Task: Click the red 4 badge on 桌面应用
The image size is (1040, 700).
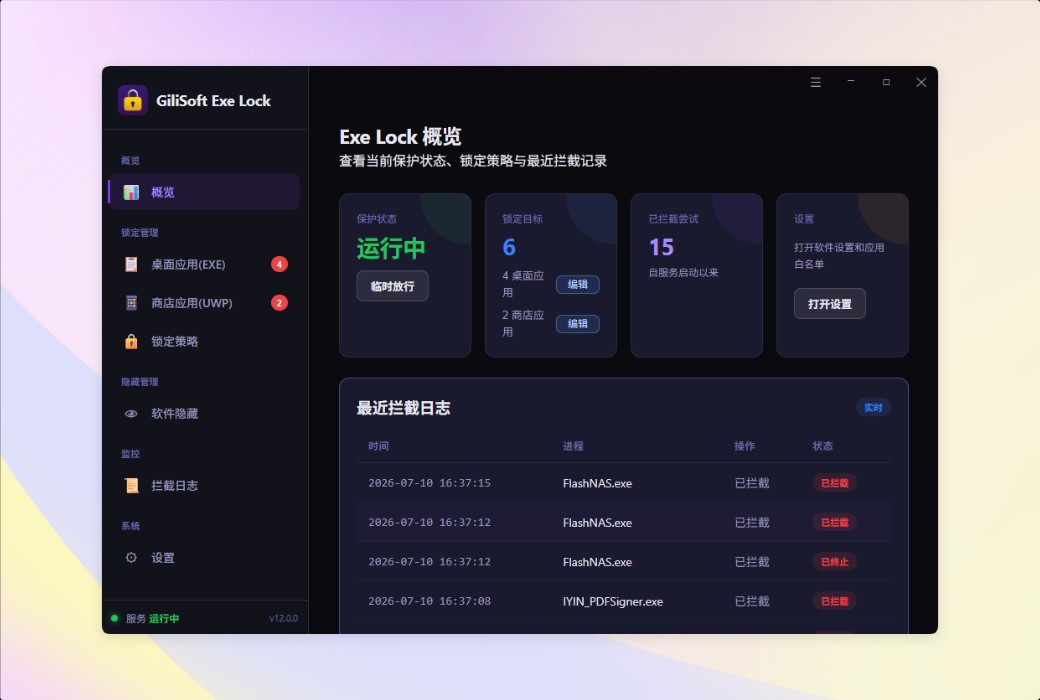Action: [279, 264]
